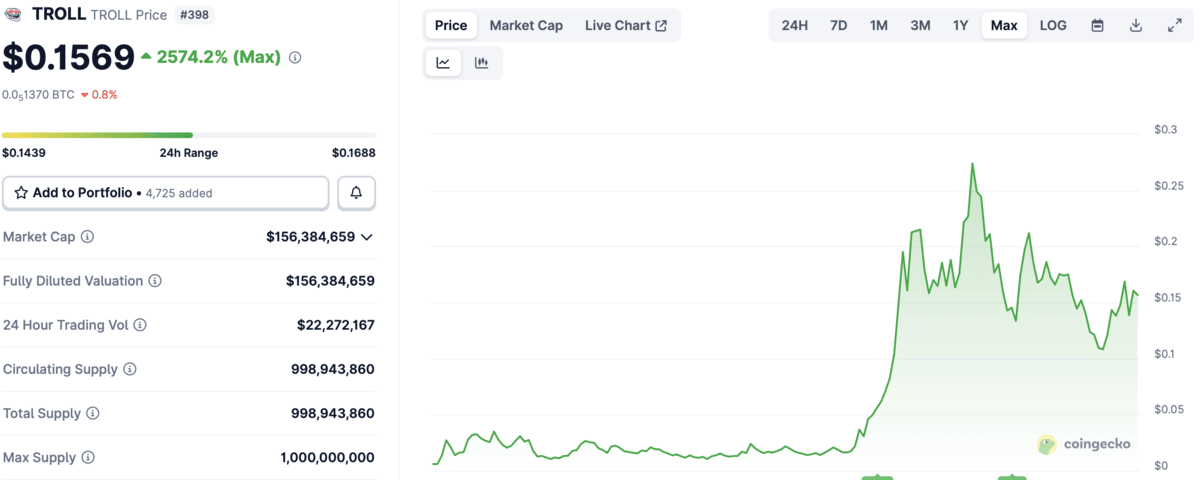This screenshot has height=480, width=1200.
Task: Select the line chart view icon
Action: [x=443, y=63]
